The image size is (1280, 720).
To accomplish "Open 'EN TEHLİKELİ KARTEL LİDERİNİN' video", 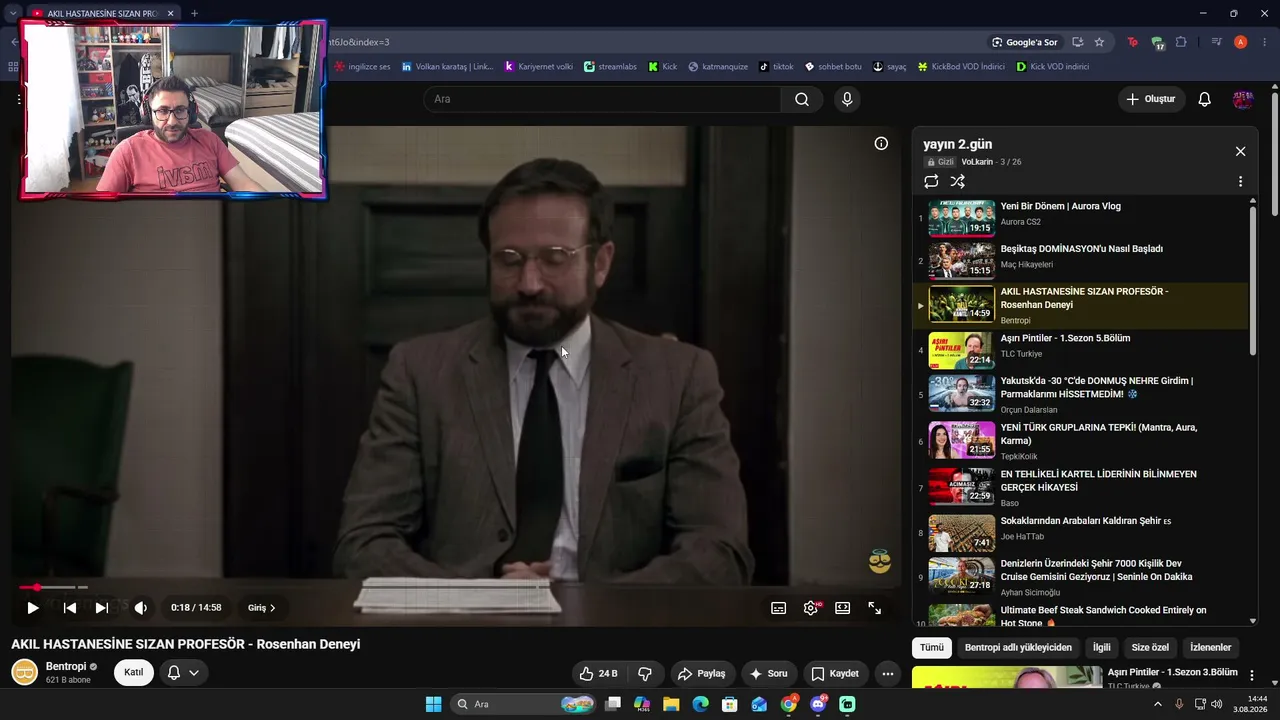I will point(1082,488).
